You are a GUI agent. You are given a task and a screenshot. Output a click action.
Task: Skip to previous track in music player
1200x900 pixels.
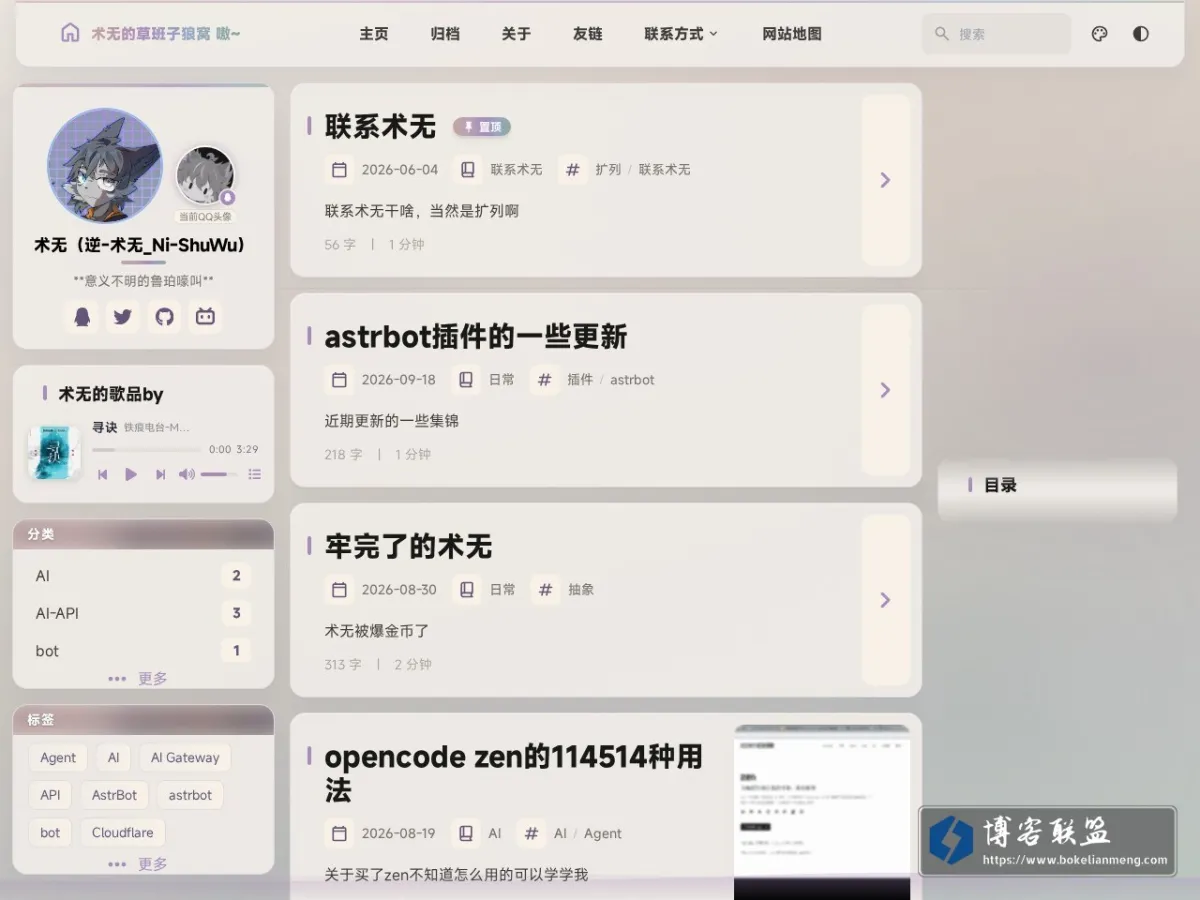(x=102, y=475)
